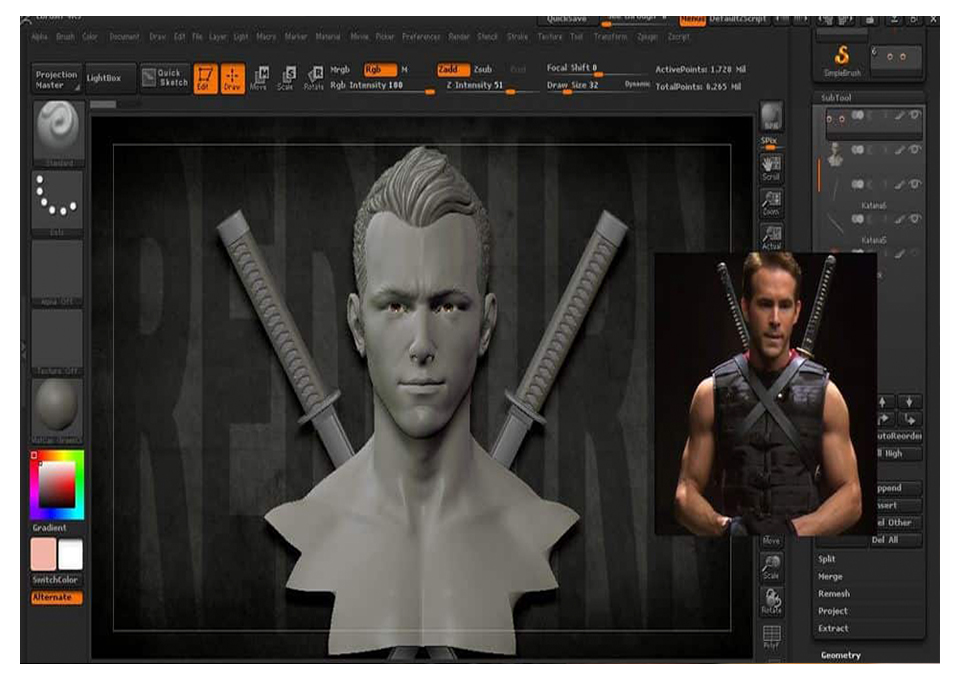
Task: Select Scale mode in the top toolbar
Action: (286, 78)
